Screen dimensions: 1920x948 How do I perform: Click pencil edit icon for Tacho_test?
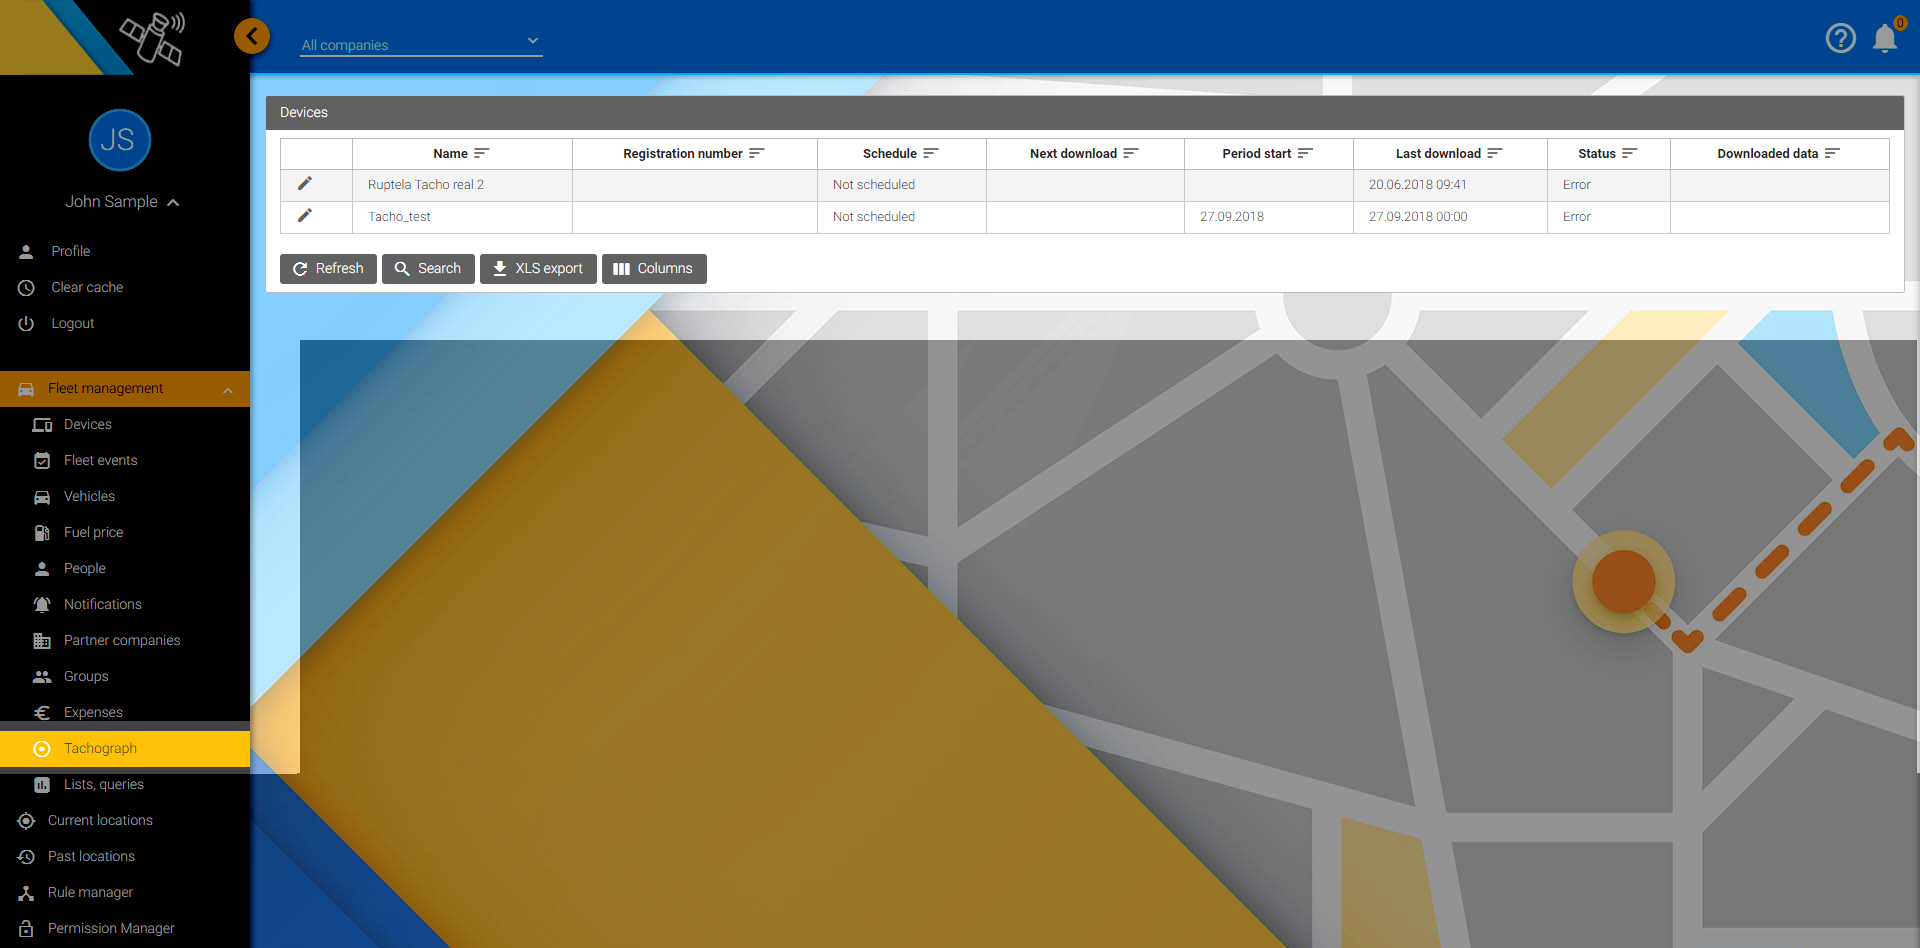tap(305, 216)
